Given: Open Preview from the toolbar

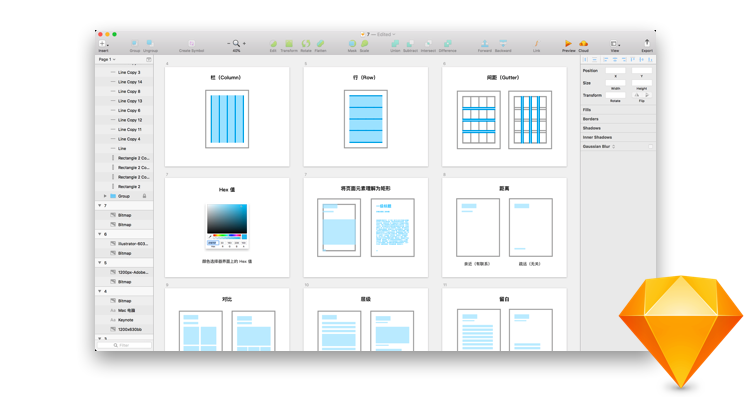Looking at the screenshot, I should point(568,44).
